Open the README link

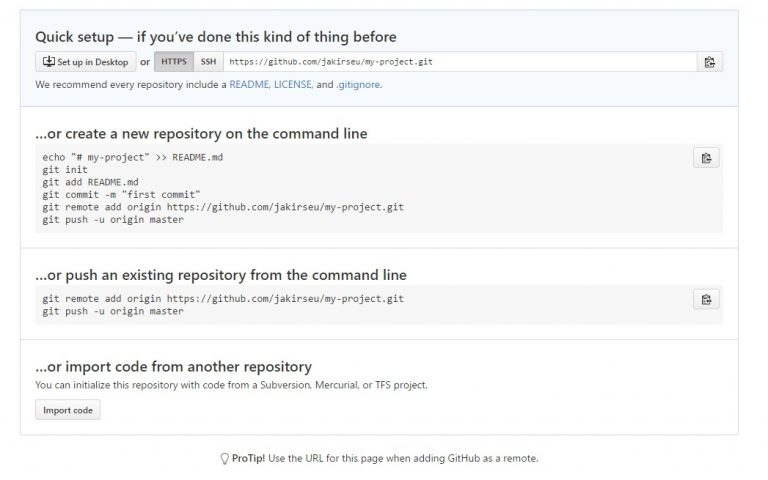tap(249, 85)
